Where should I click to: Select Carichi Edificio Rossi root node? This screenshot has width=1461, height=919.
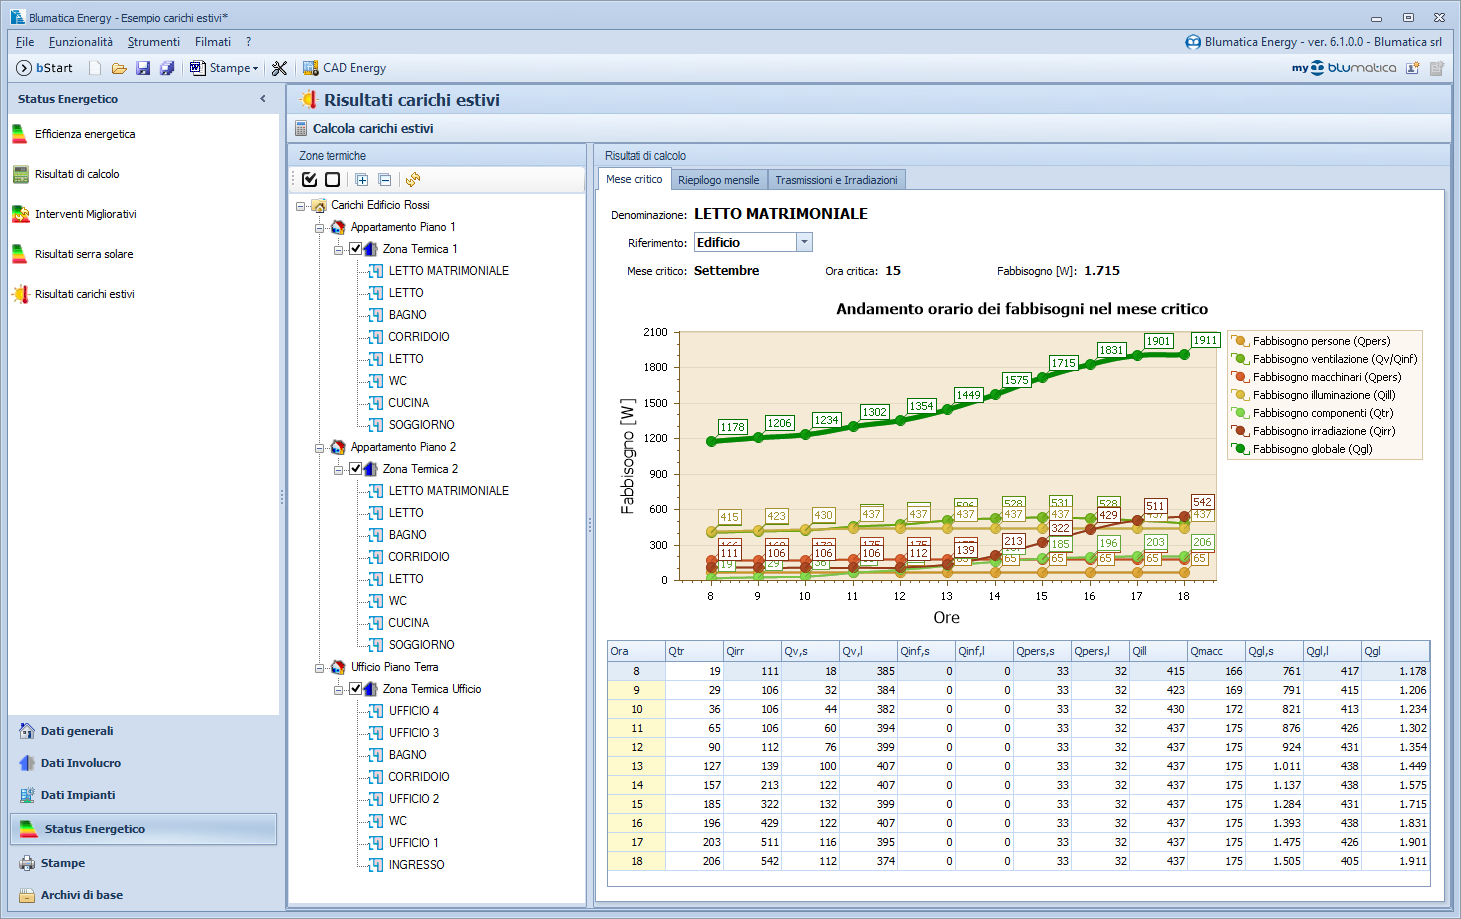(x=380, y=205)
